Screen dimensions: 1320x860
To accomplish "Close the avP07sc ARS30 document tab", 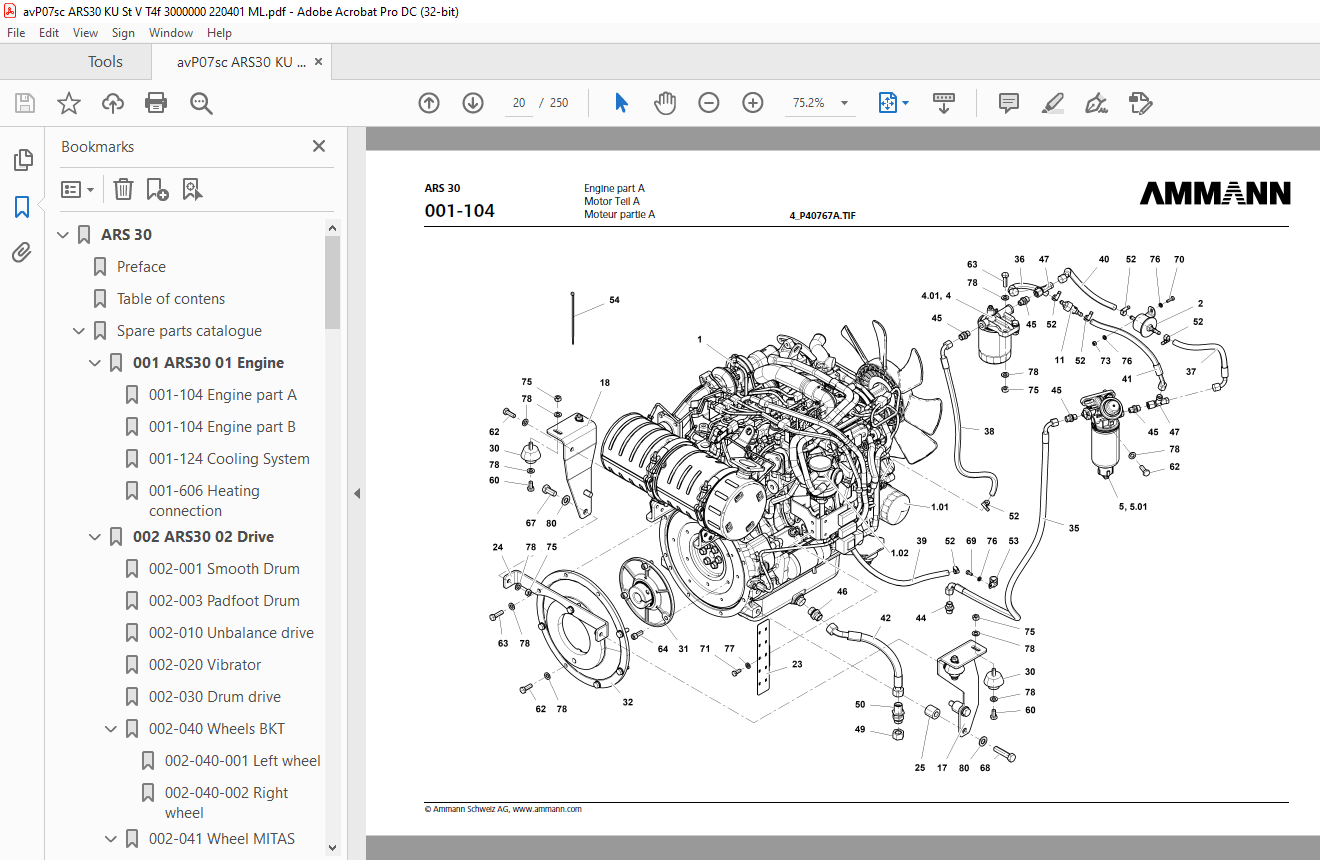I will [319, 62].
